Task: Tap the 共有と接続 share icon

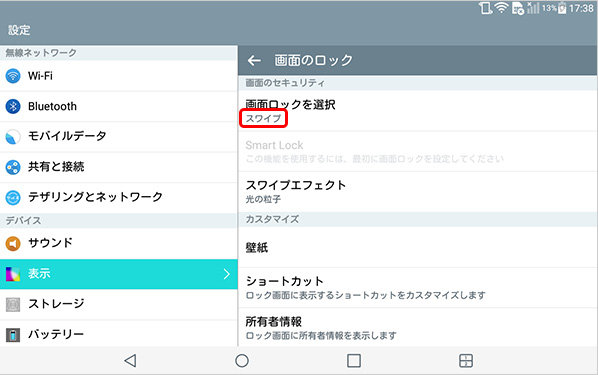Action: pos(13,167)
